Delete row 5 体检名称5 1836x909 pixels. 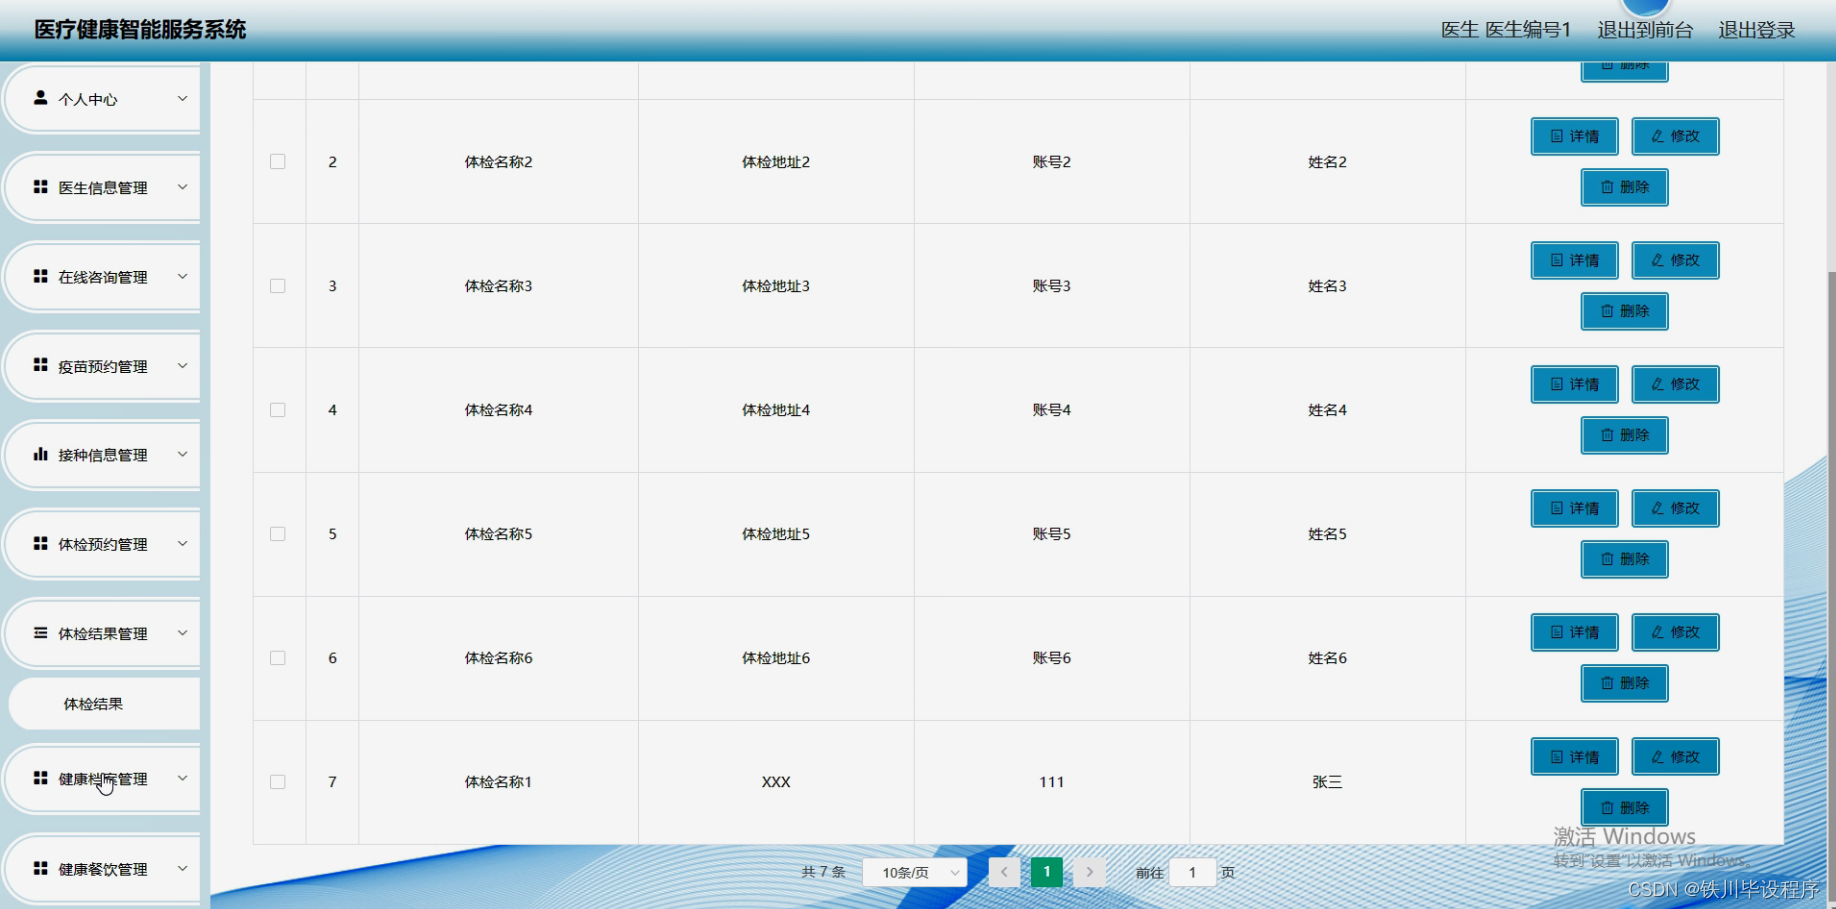[1624, 559]
